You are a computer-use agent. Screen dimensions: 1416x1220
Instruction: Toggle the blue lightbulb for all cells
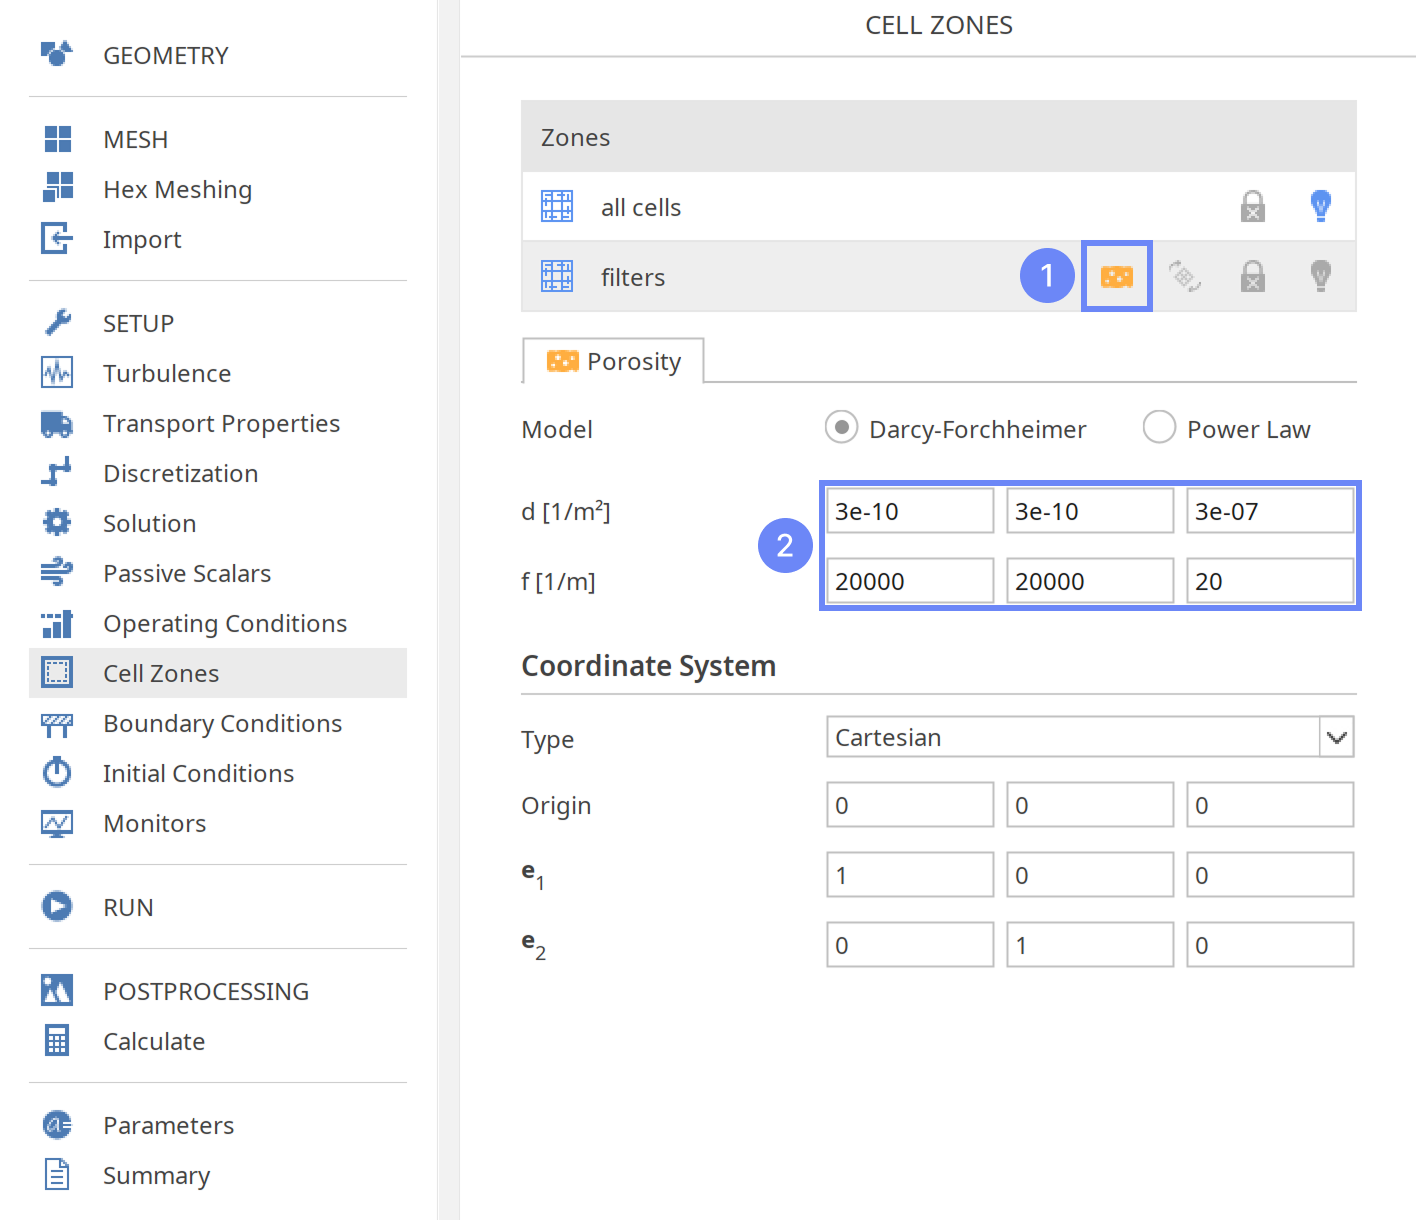coord(1320,206)
